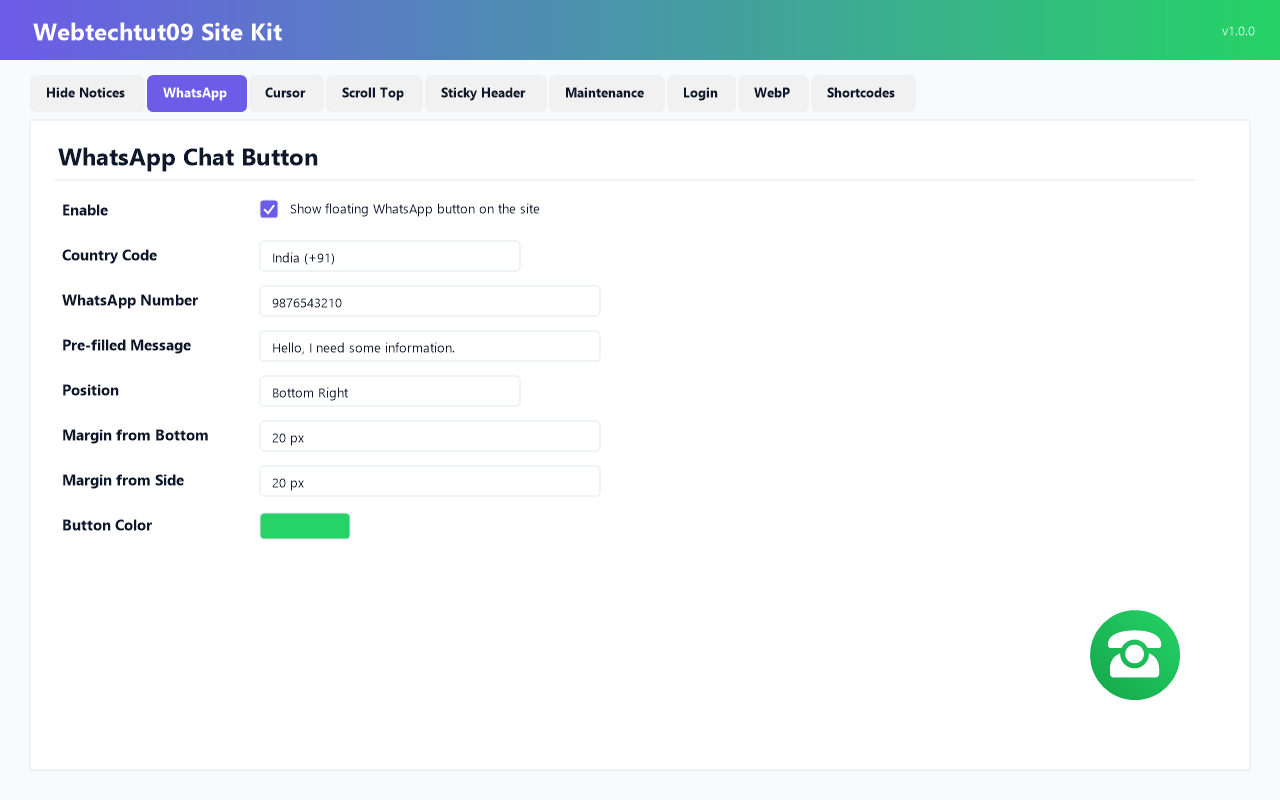
Task: Click the 'Show floating WhatsApp button' label
Action: 415,209
